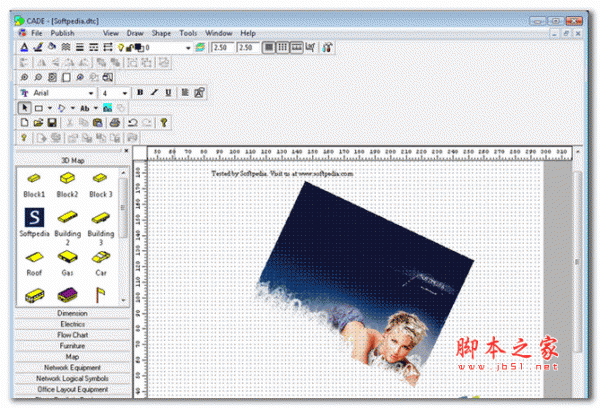Image resolution: width=600 pixels, height=408 pixels.
Task: Click the zoom out magnifier
Action: pos(38,78)
